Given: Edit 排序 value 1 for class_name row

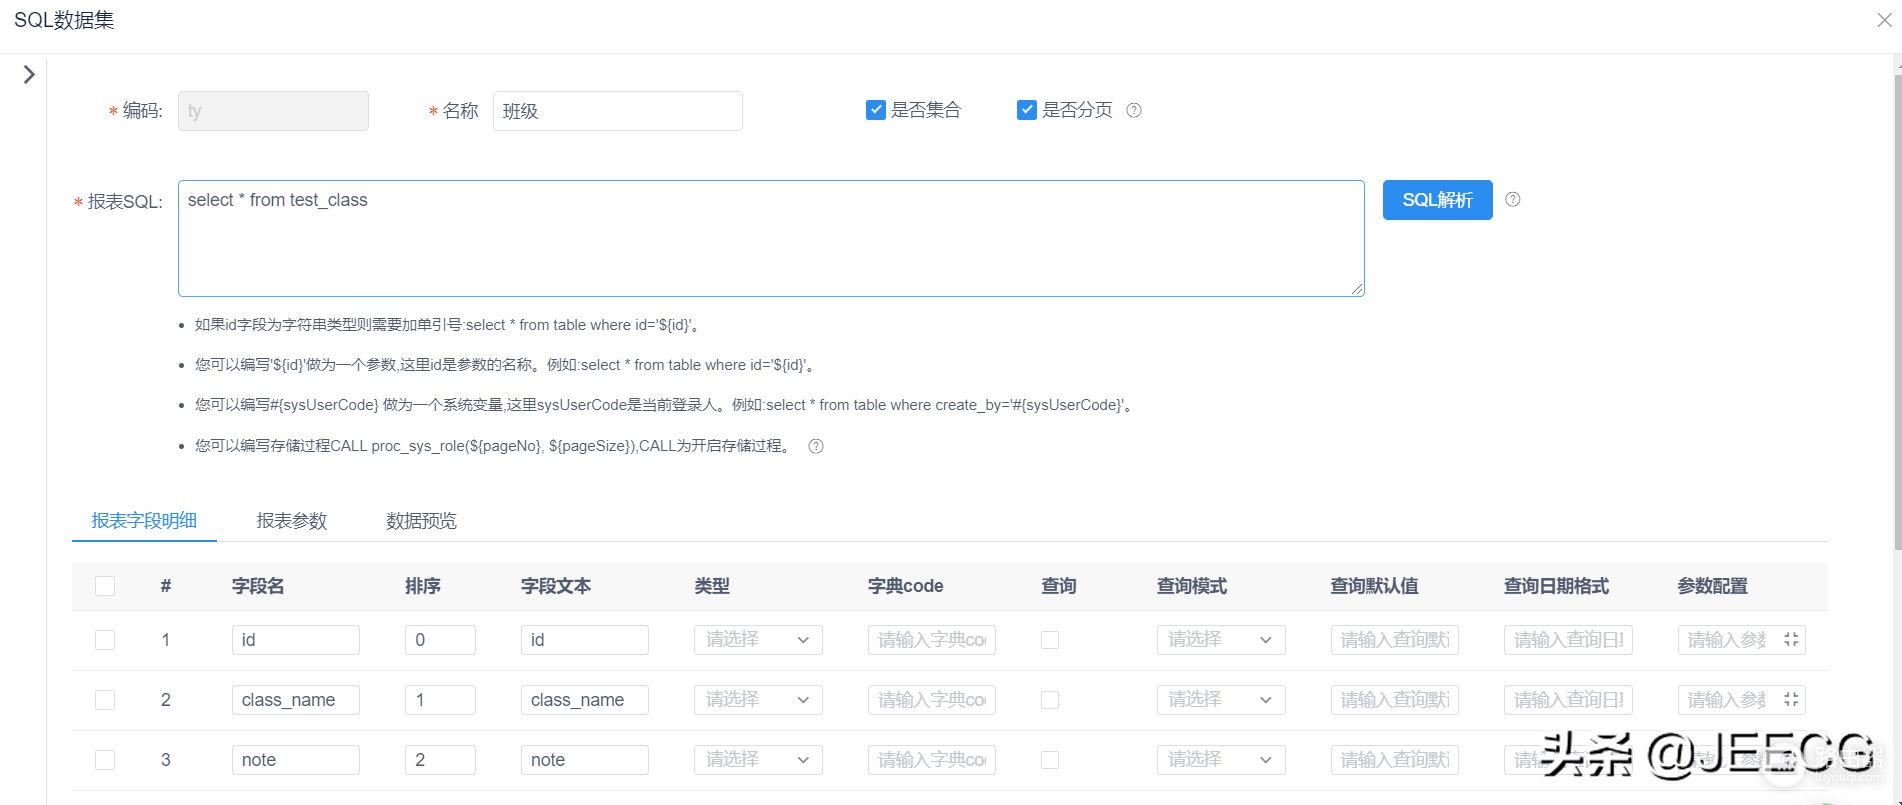Looking at the screenshot, I should 440,700.
